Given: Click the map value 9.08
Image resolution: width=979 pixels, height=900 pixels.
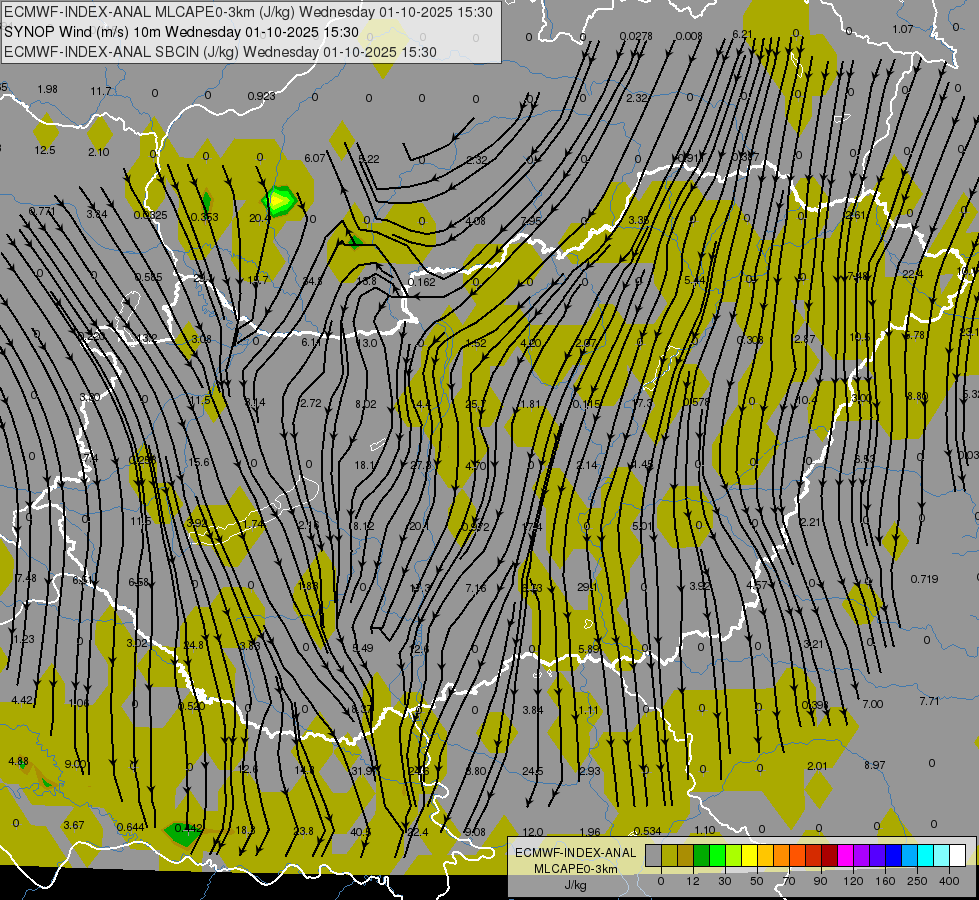Looking at the screenshot, I should pyautogui.click(x=475, y=832).
